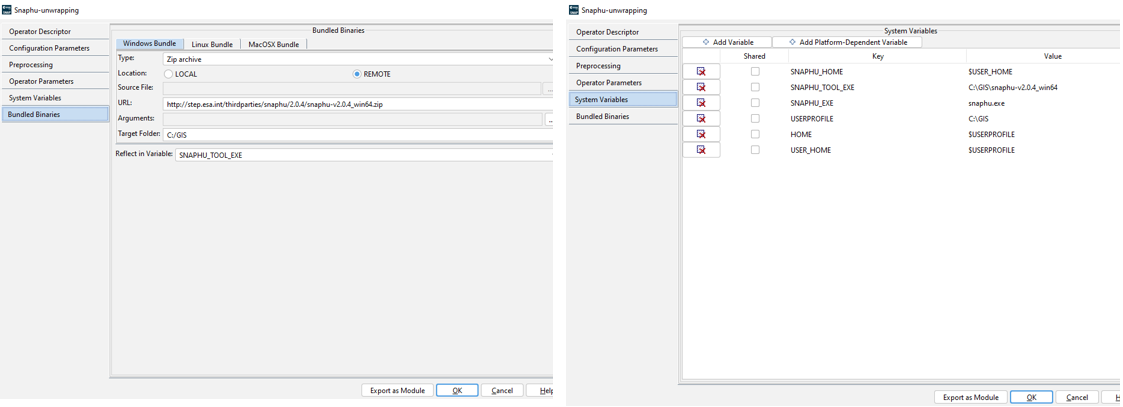Screen dimensions: 1123x407
Task: Click the left window's Snaphu-unwrapping title icon
Action: pyautogui.click(x=8, y=10)
